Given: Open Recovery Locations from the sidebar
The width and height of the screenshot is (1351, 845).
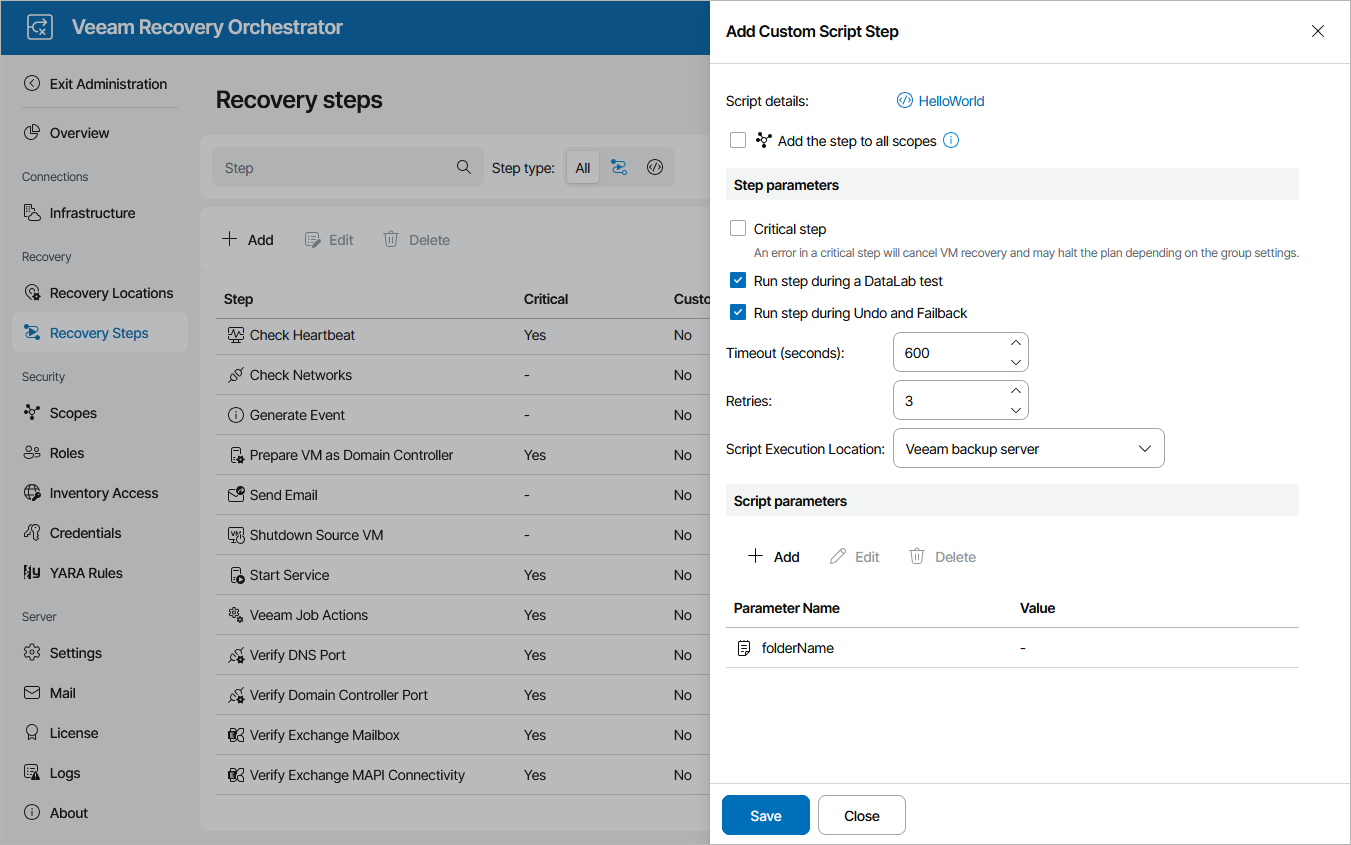Looking at the screenshot, I should [x=110, y=292].
